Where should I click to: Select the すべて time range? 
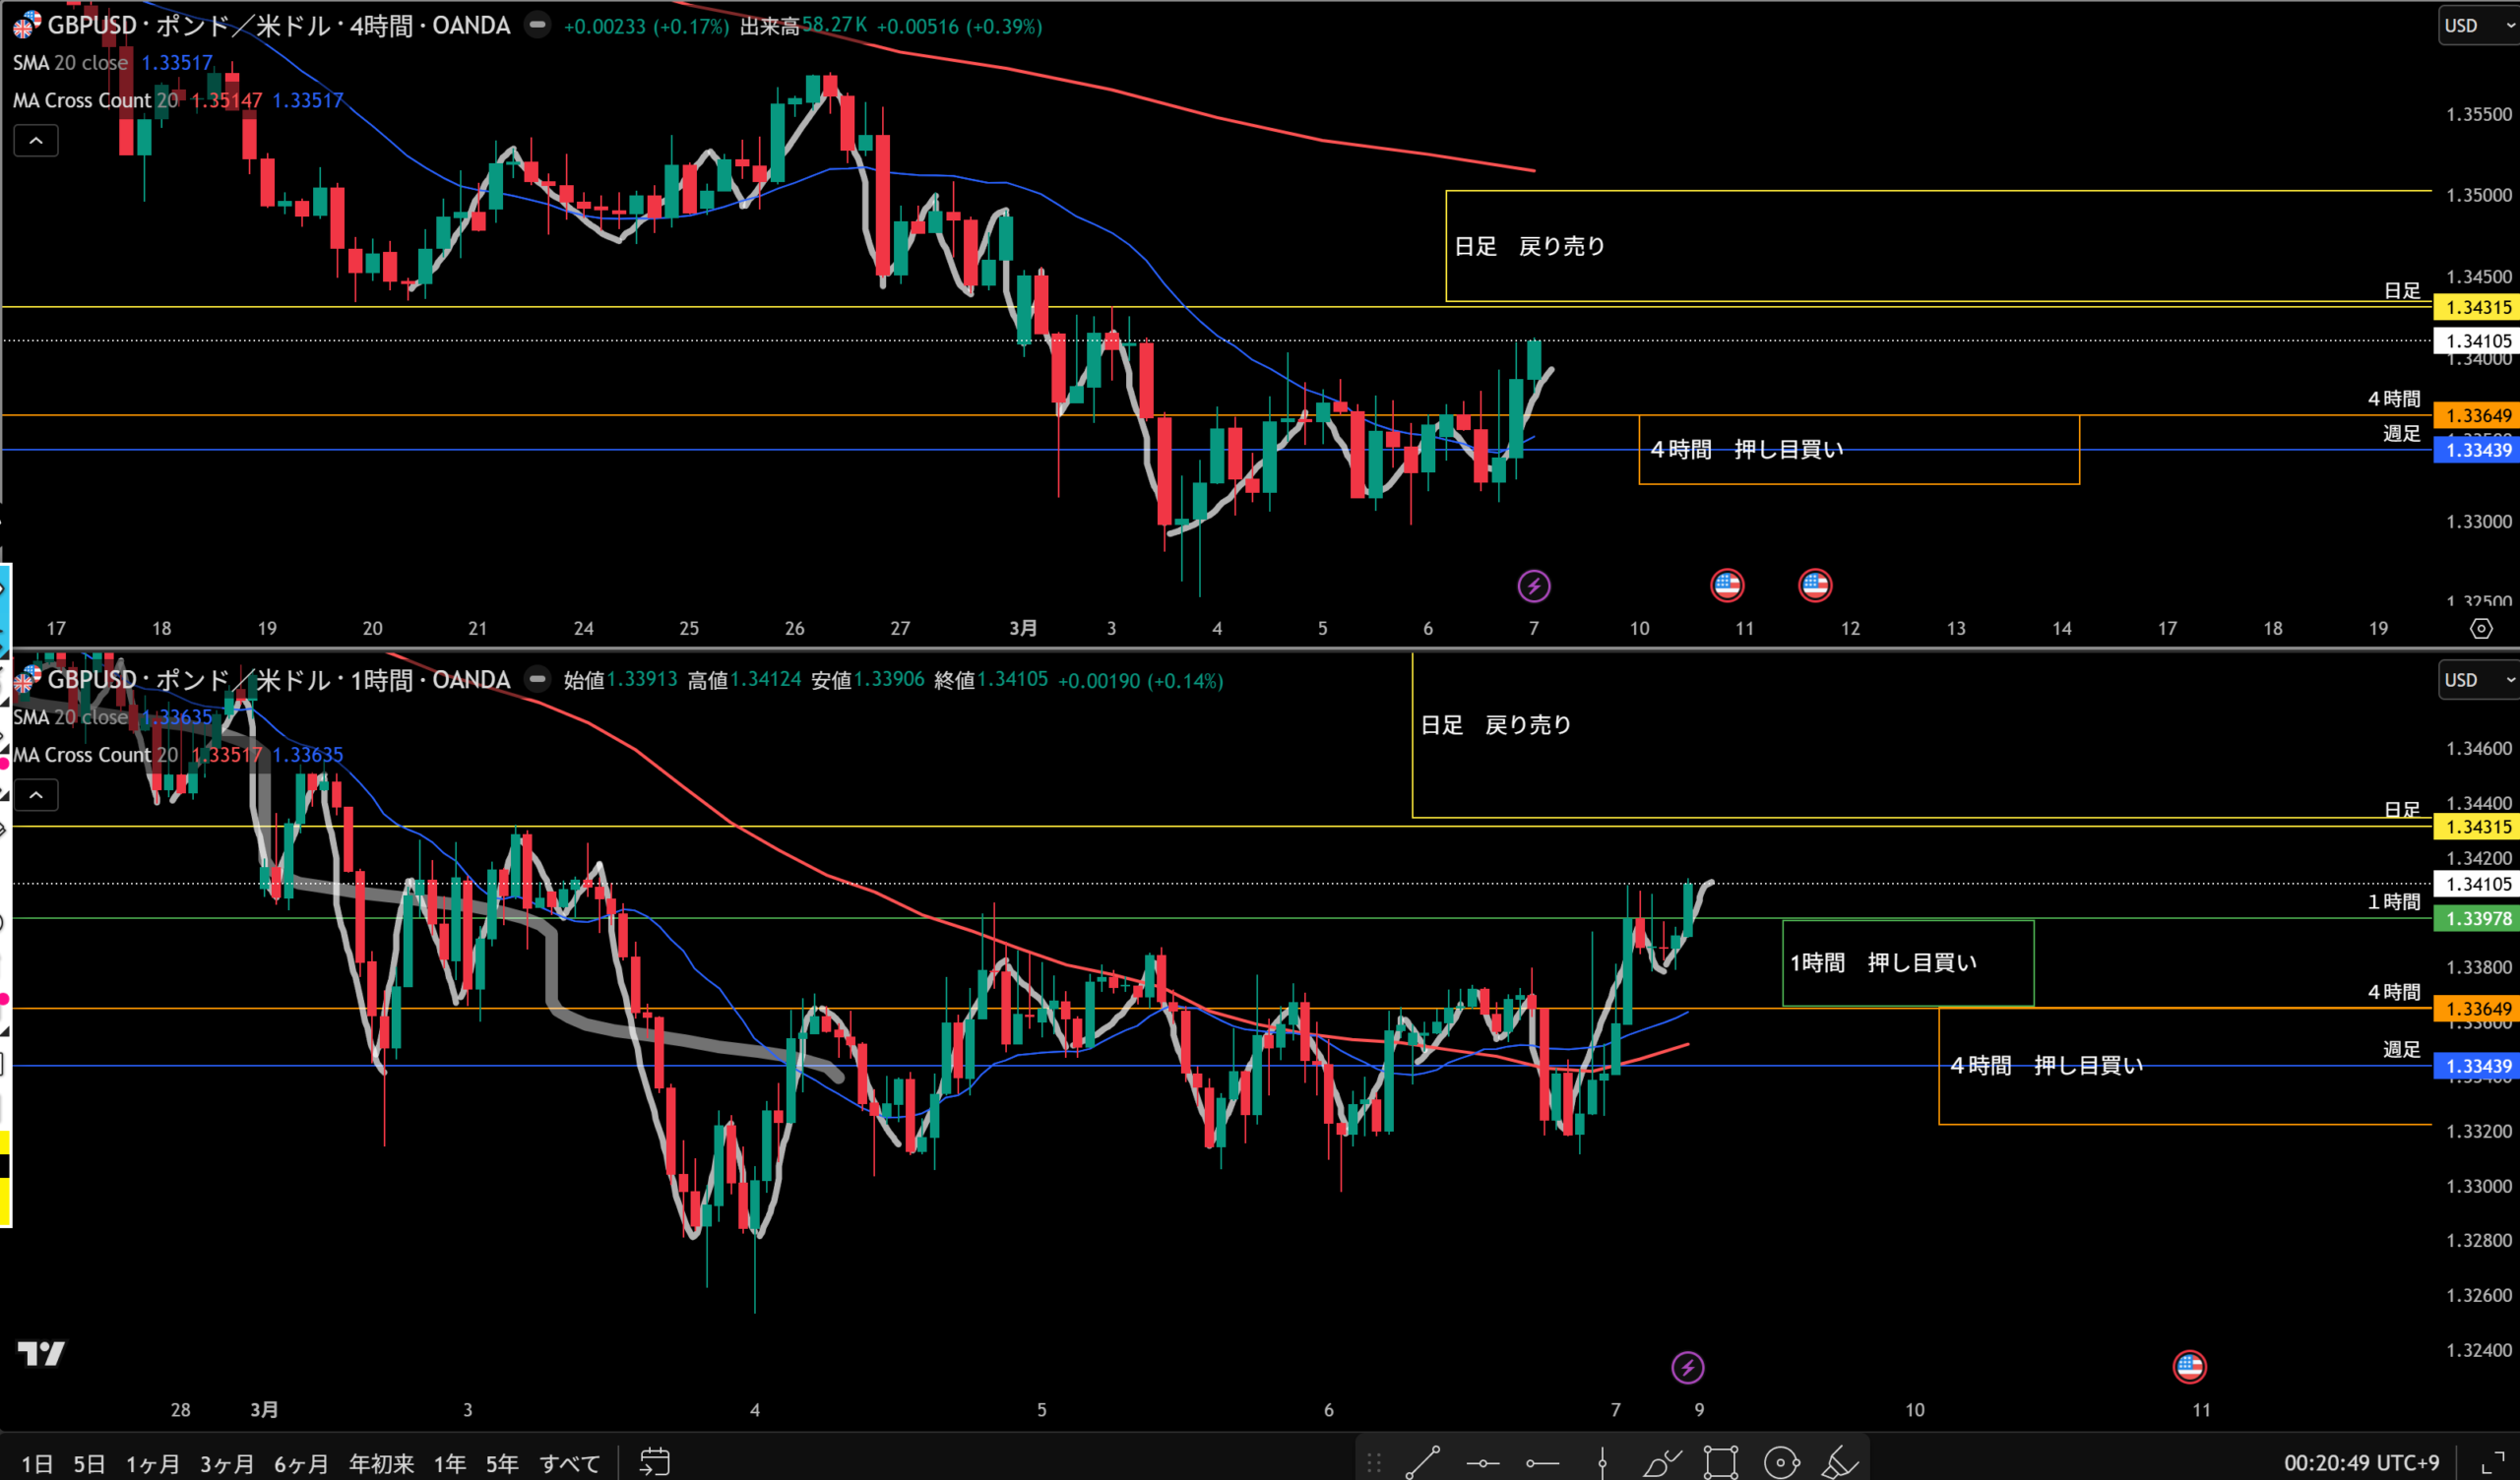tap(569, 1464)
